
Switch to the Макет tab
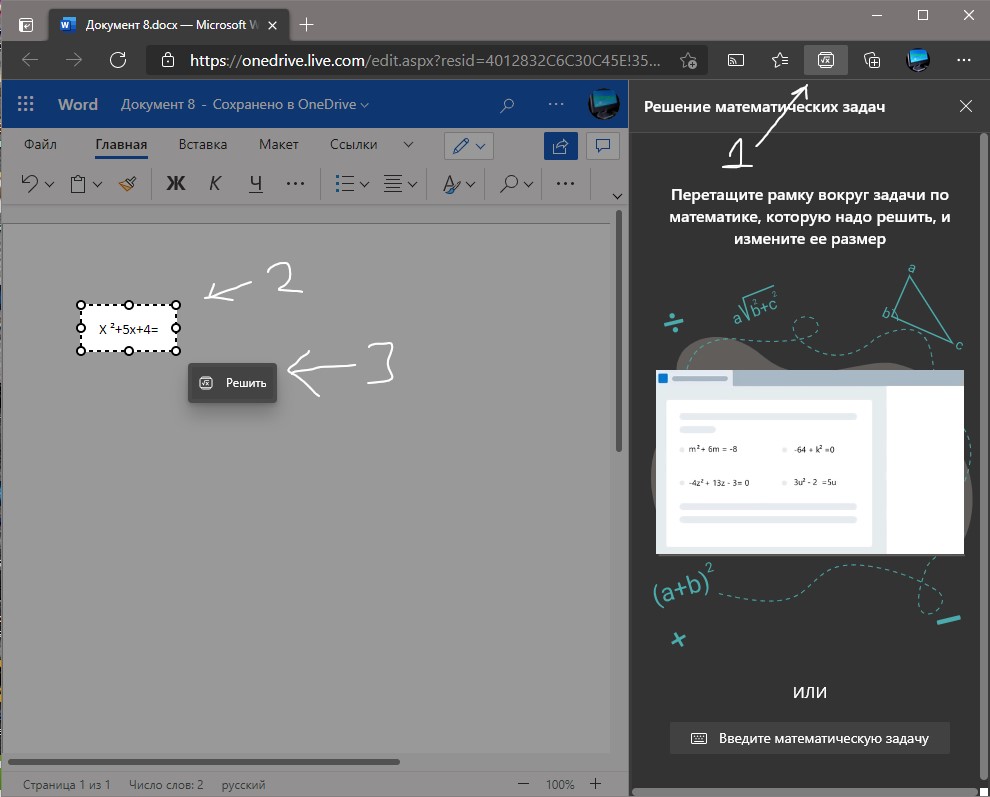click(278, 145)
